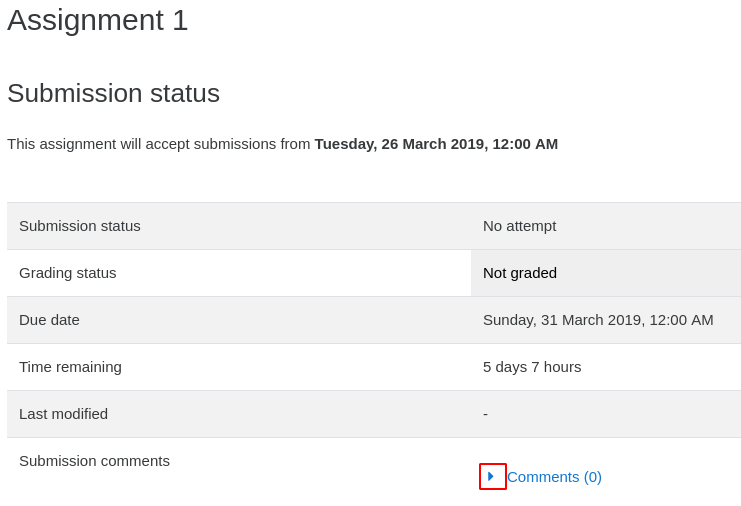This screenshot has height=506, width=741.
Task: Click the No attempt status value
Action: [x=519, y=226]
